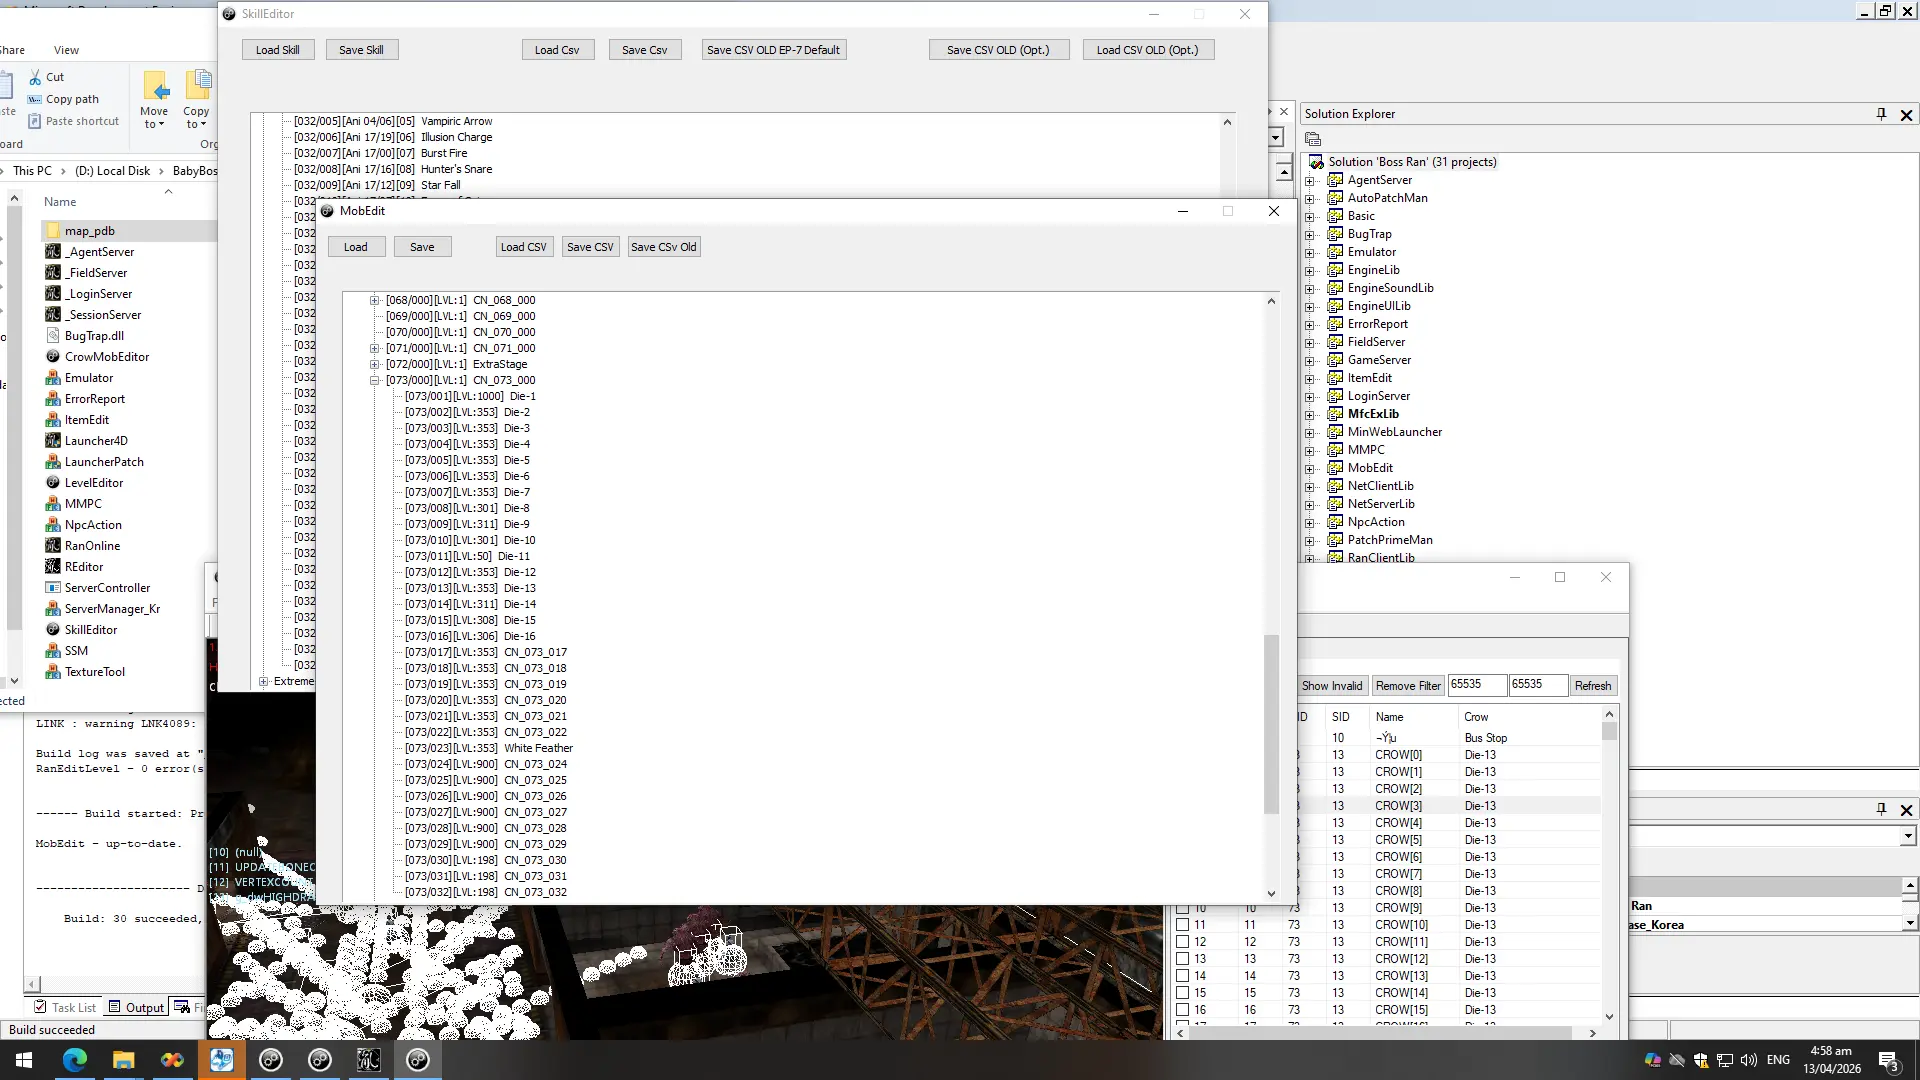Screen dimensions: 1920x1080
Task: Click the volume speaker icon in system tray
Action: pyautogui.click(x=1749, y=1060)
